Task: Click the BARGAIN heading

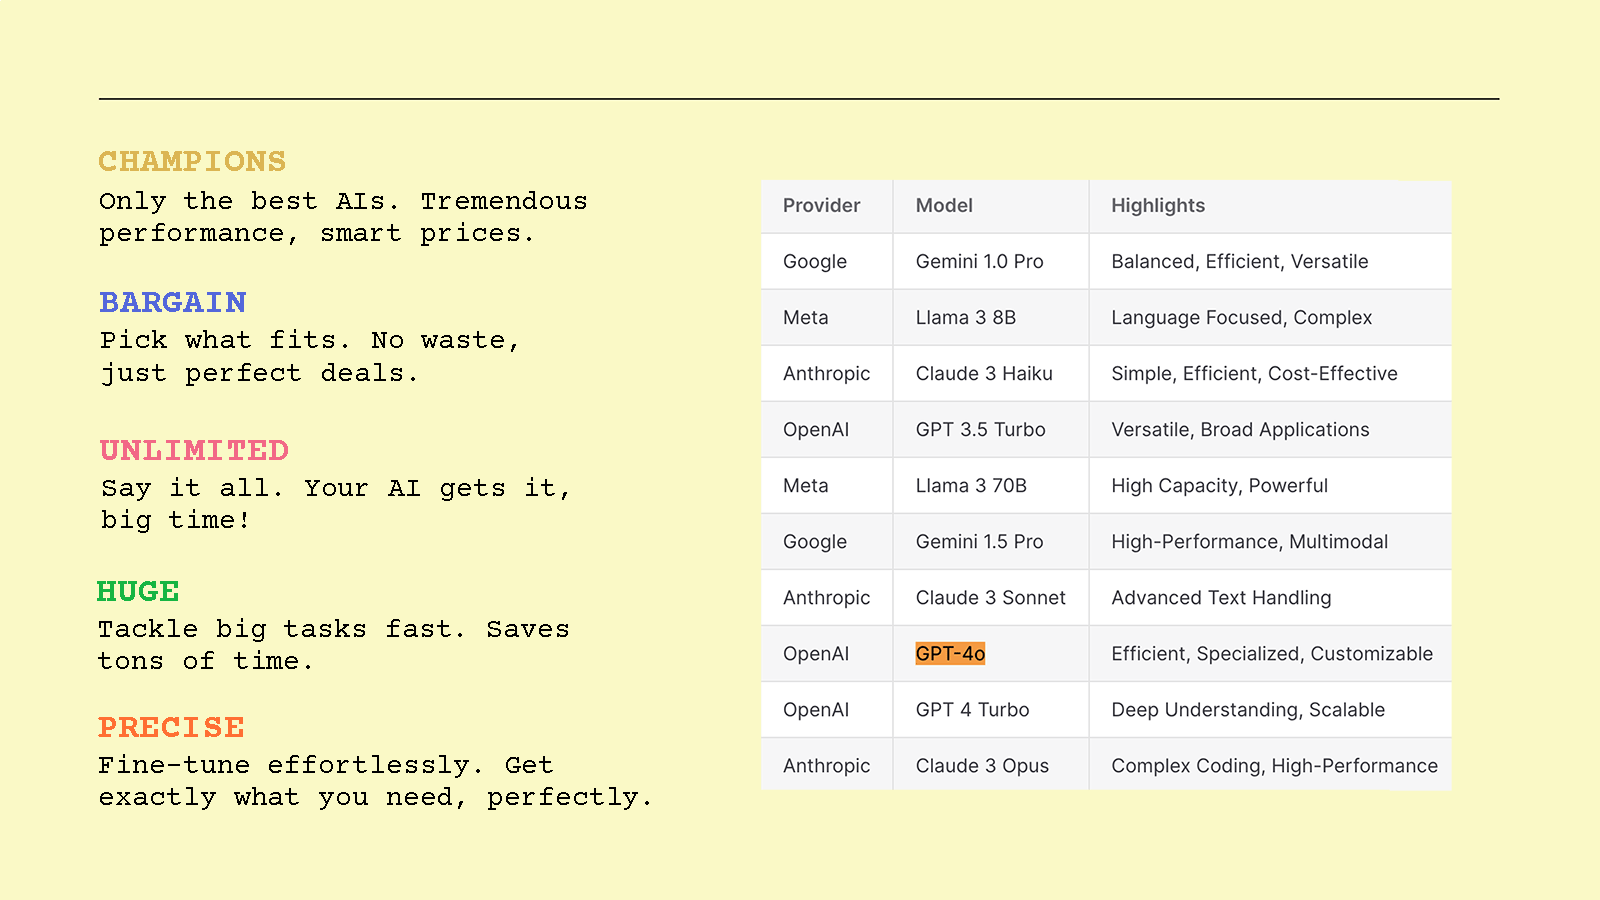Action: pyautogui.click(x=173, y=302)
